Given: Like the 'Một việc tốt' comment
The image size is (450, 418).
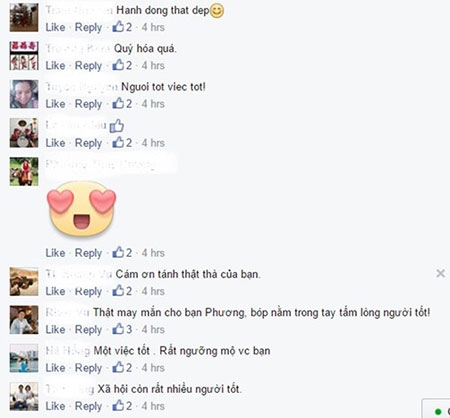Looking at the screenshot, I should [55, 368].
